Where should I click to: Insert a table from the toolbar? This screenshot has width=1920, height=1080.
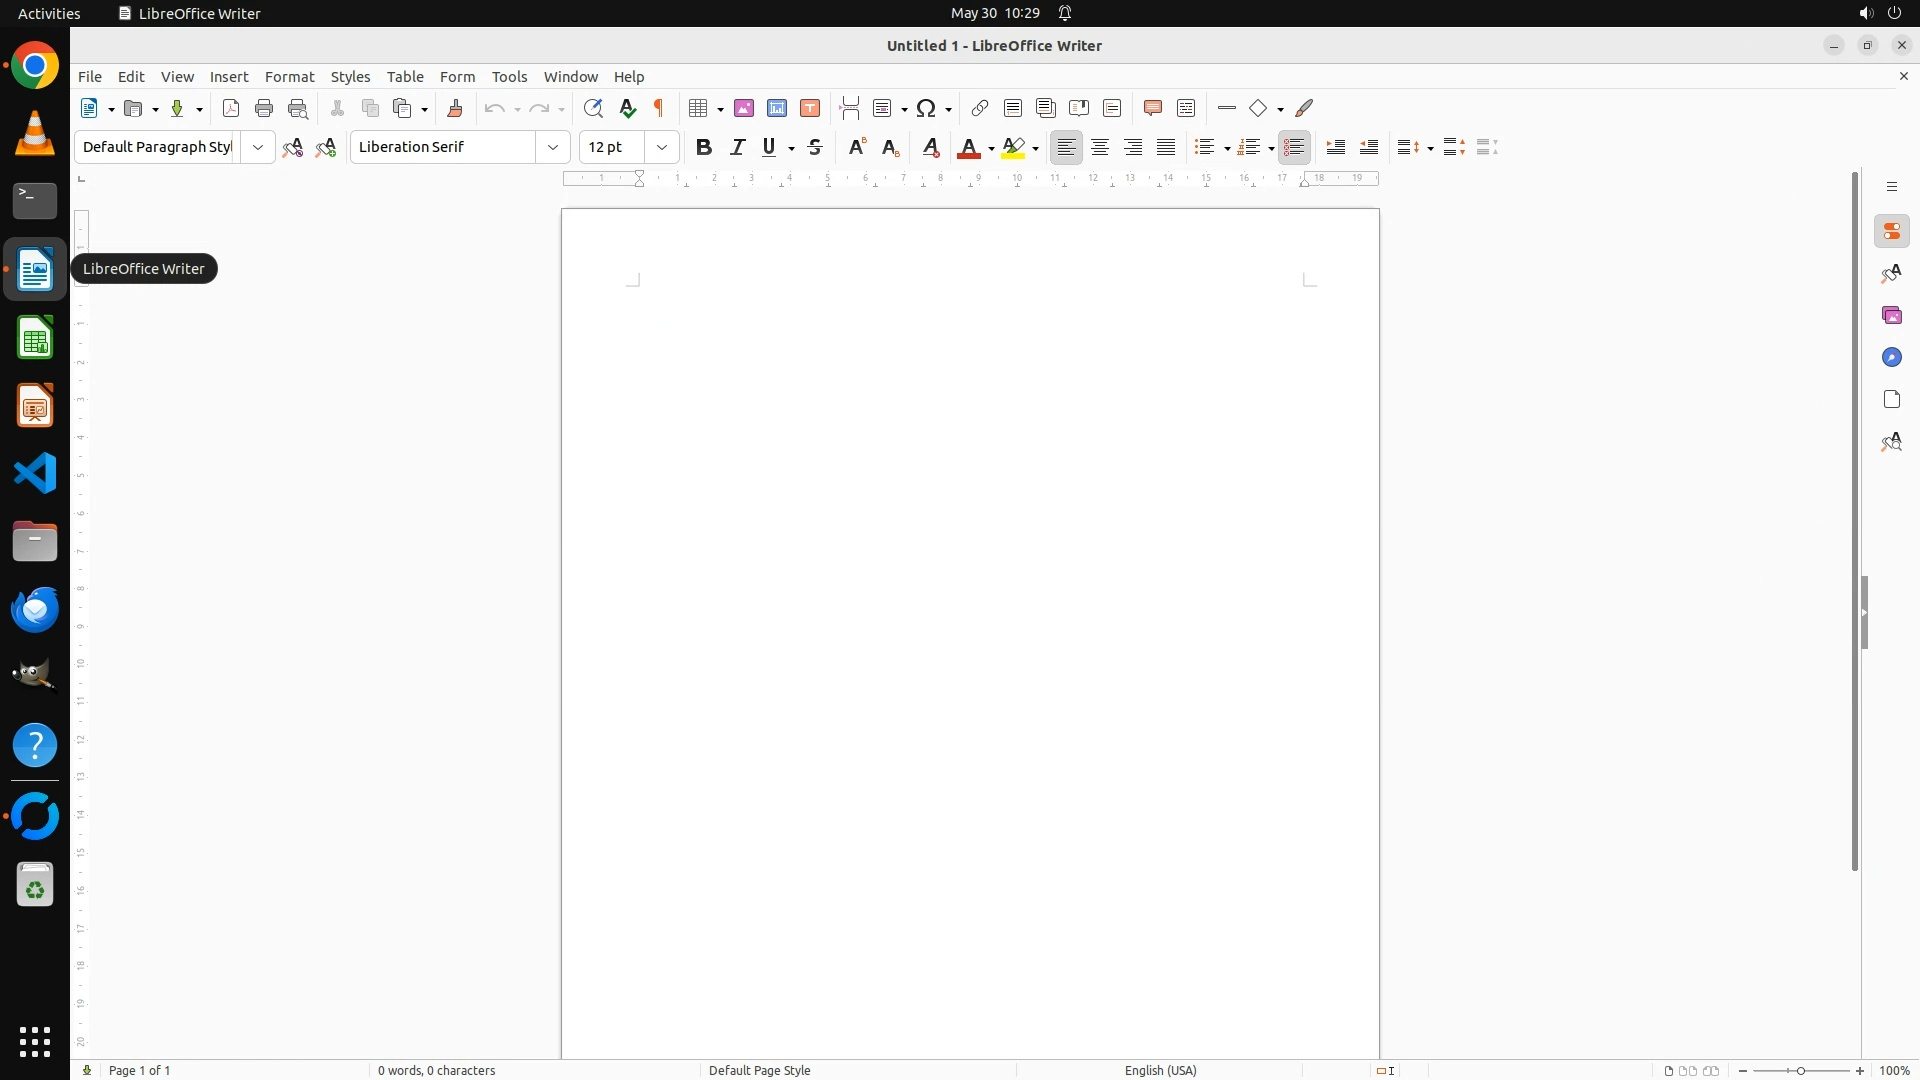pyautogui.click(x=698, y=108)
